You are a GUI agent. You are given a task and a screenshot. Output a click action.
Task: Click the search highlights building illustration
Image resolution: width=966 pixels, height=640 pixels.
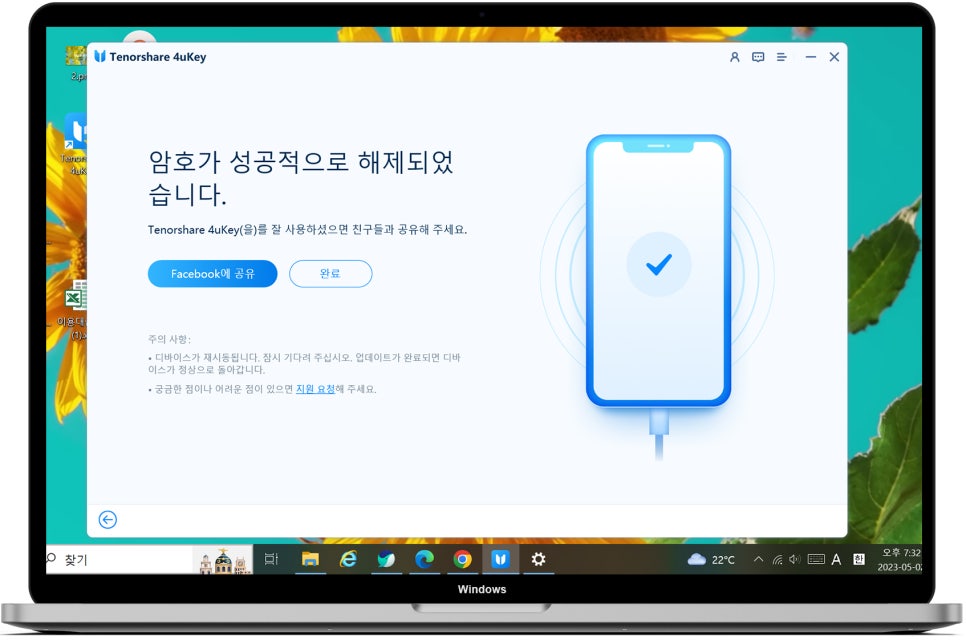(223, 560)
